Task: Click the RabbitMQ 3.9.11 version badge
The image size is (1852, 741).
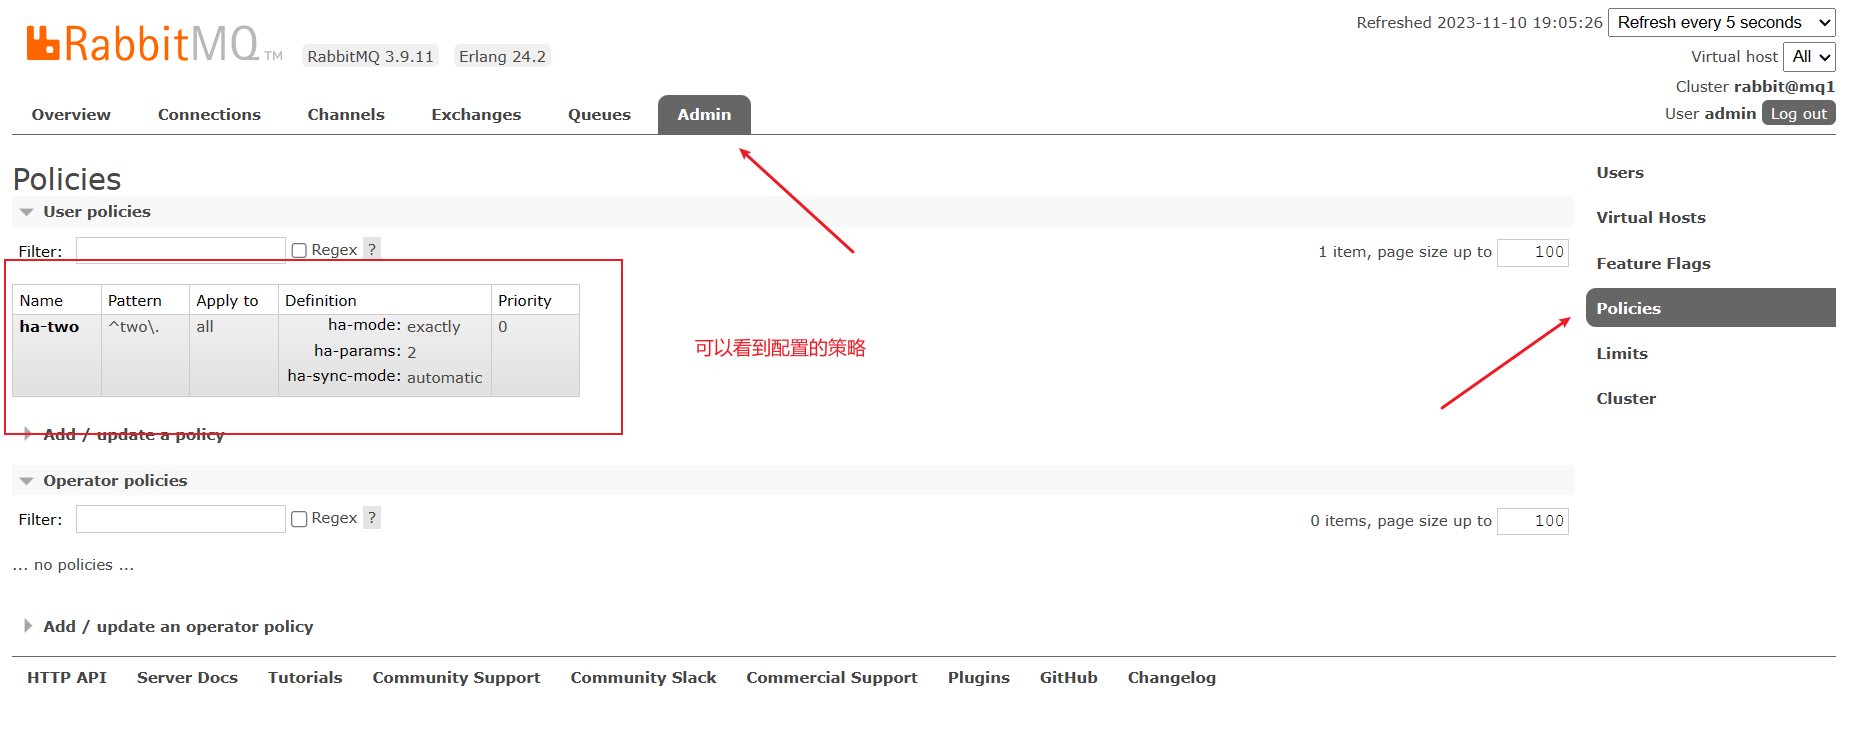Action: click(x=371, y=56)
